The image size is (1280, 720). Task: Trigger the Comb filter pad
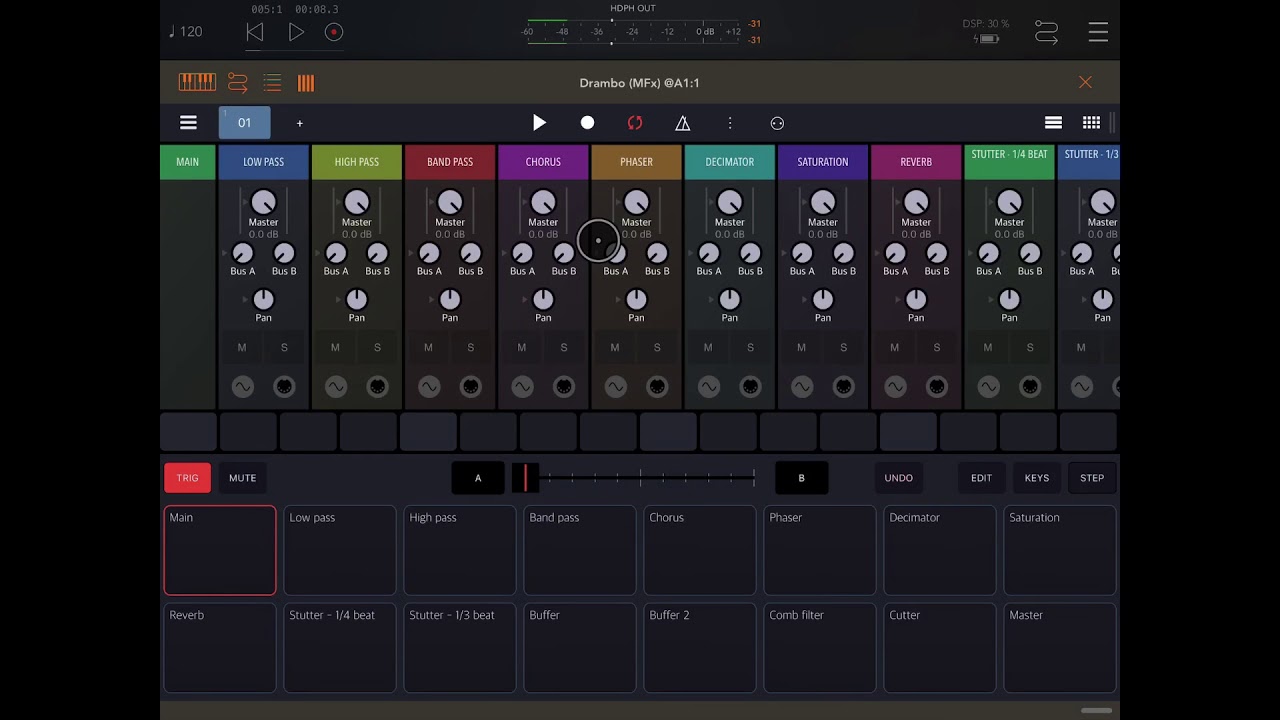[x=820, y=648]
